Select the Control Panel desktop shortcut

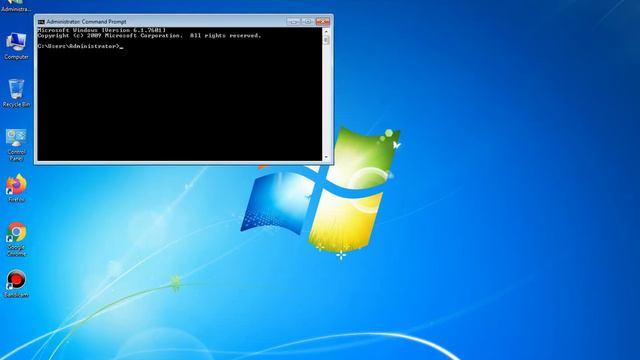click(16, 145)
